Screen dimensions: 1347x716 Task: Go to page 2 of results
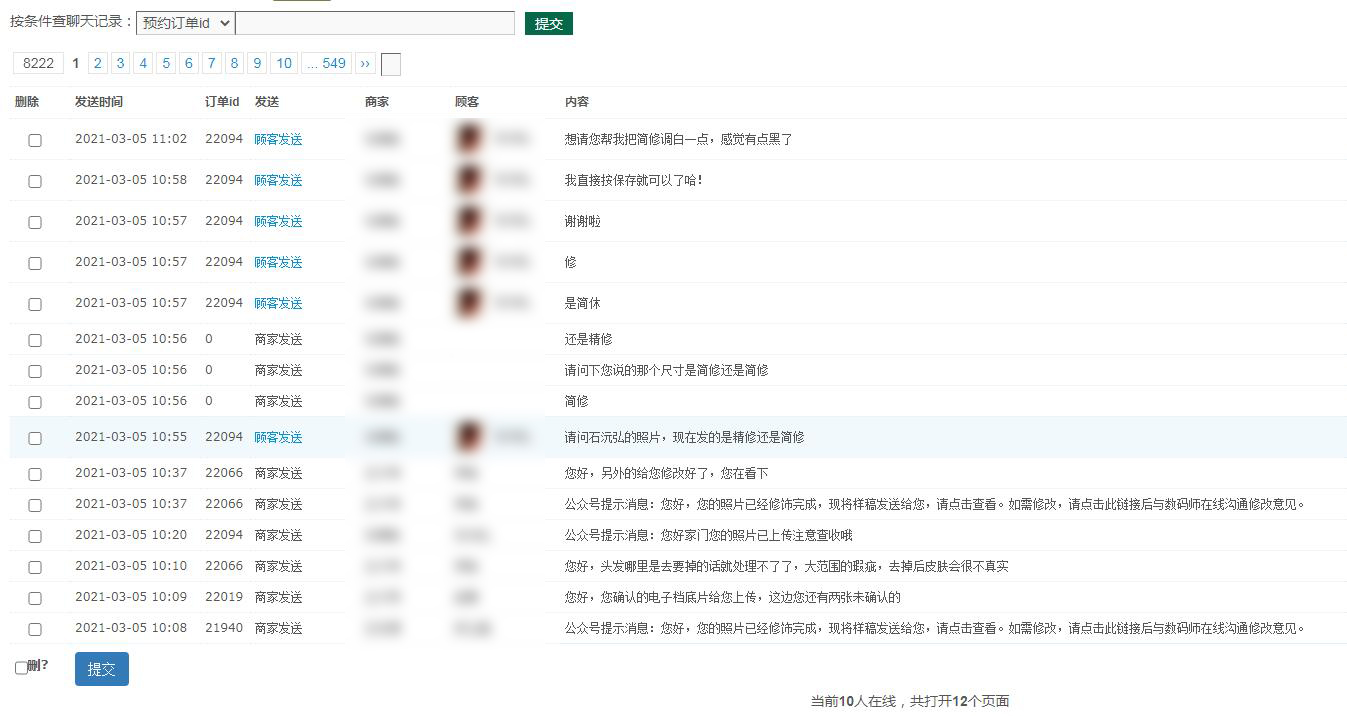click(x=97, y=64)
